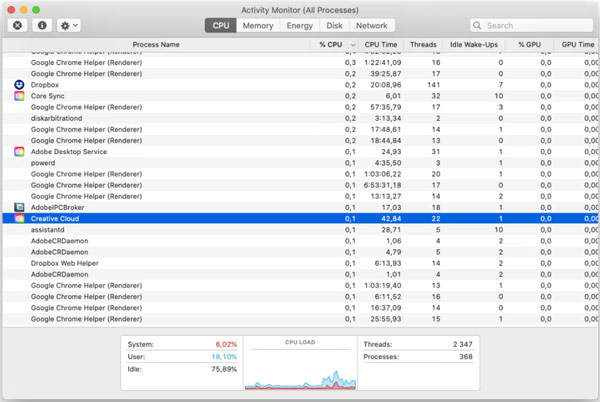Screen dimensions: 600x402
Task: Select Chrome Helper row with CPU time 1:22:41,09
Action: coord(300,62)
